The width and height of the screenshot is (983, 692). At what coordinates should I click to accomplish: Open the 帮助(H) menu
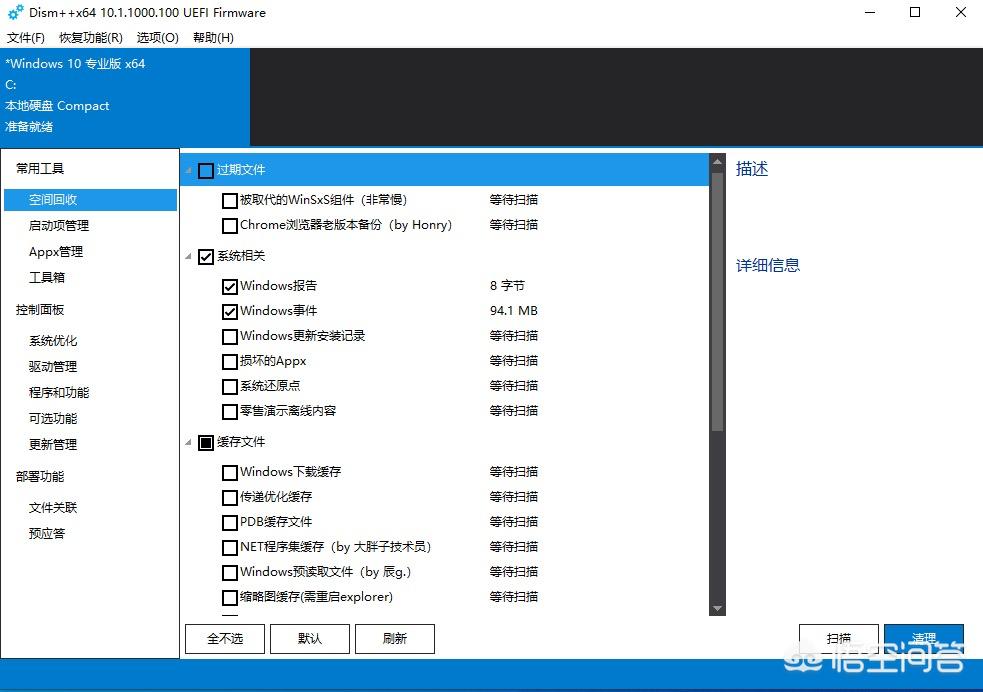click(213, 38)
